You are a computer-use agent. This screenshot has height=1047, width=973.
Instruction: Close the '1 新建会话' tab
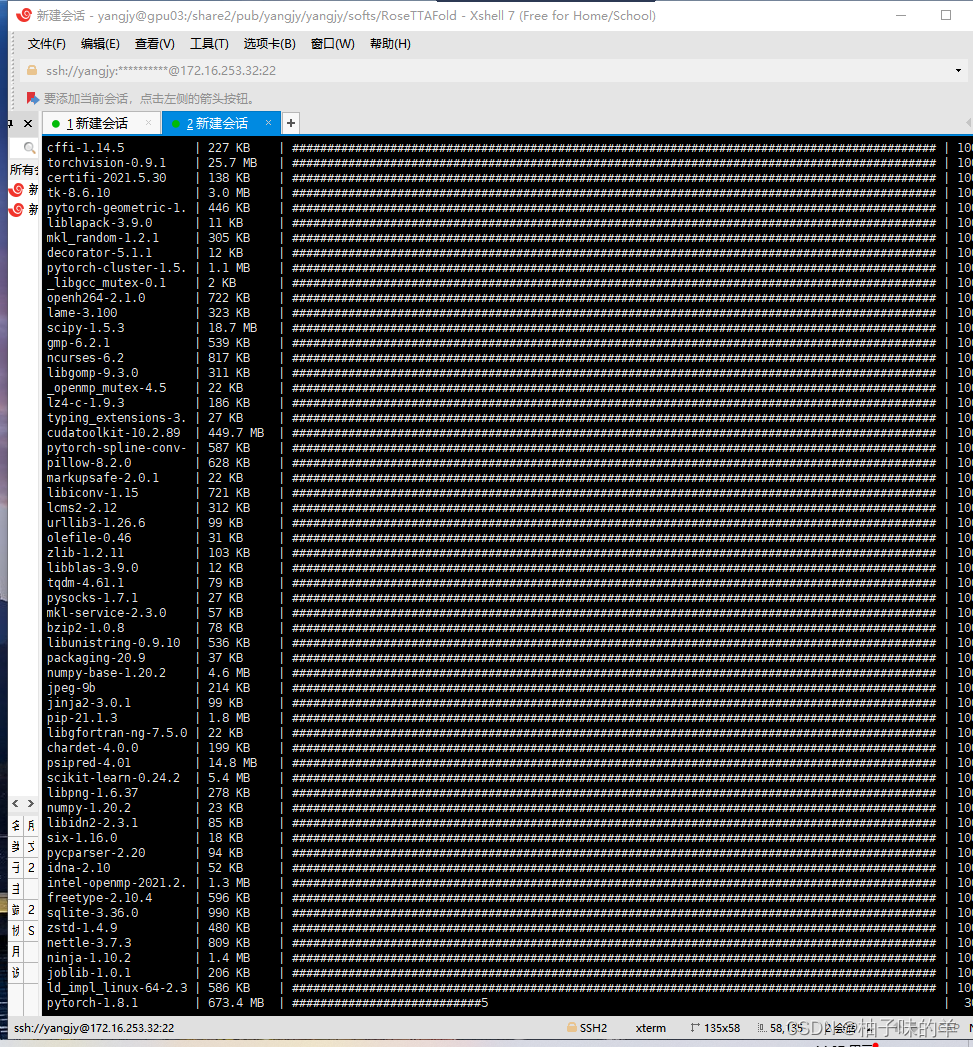pyautogui.click(x=148, y=123)
